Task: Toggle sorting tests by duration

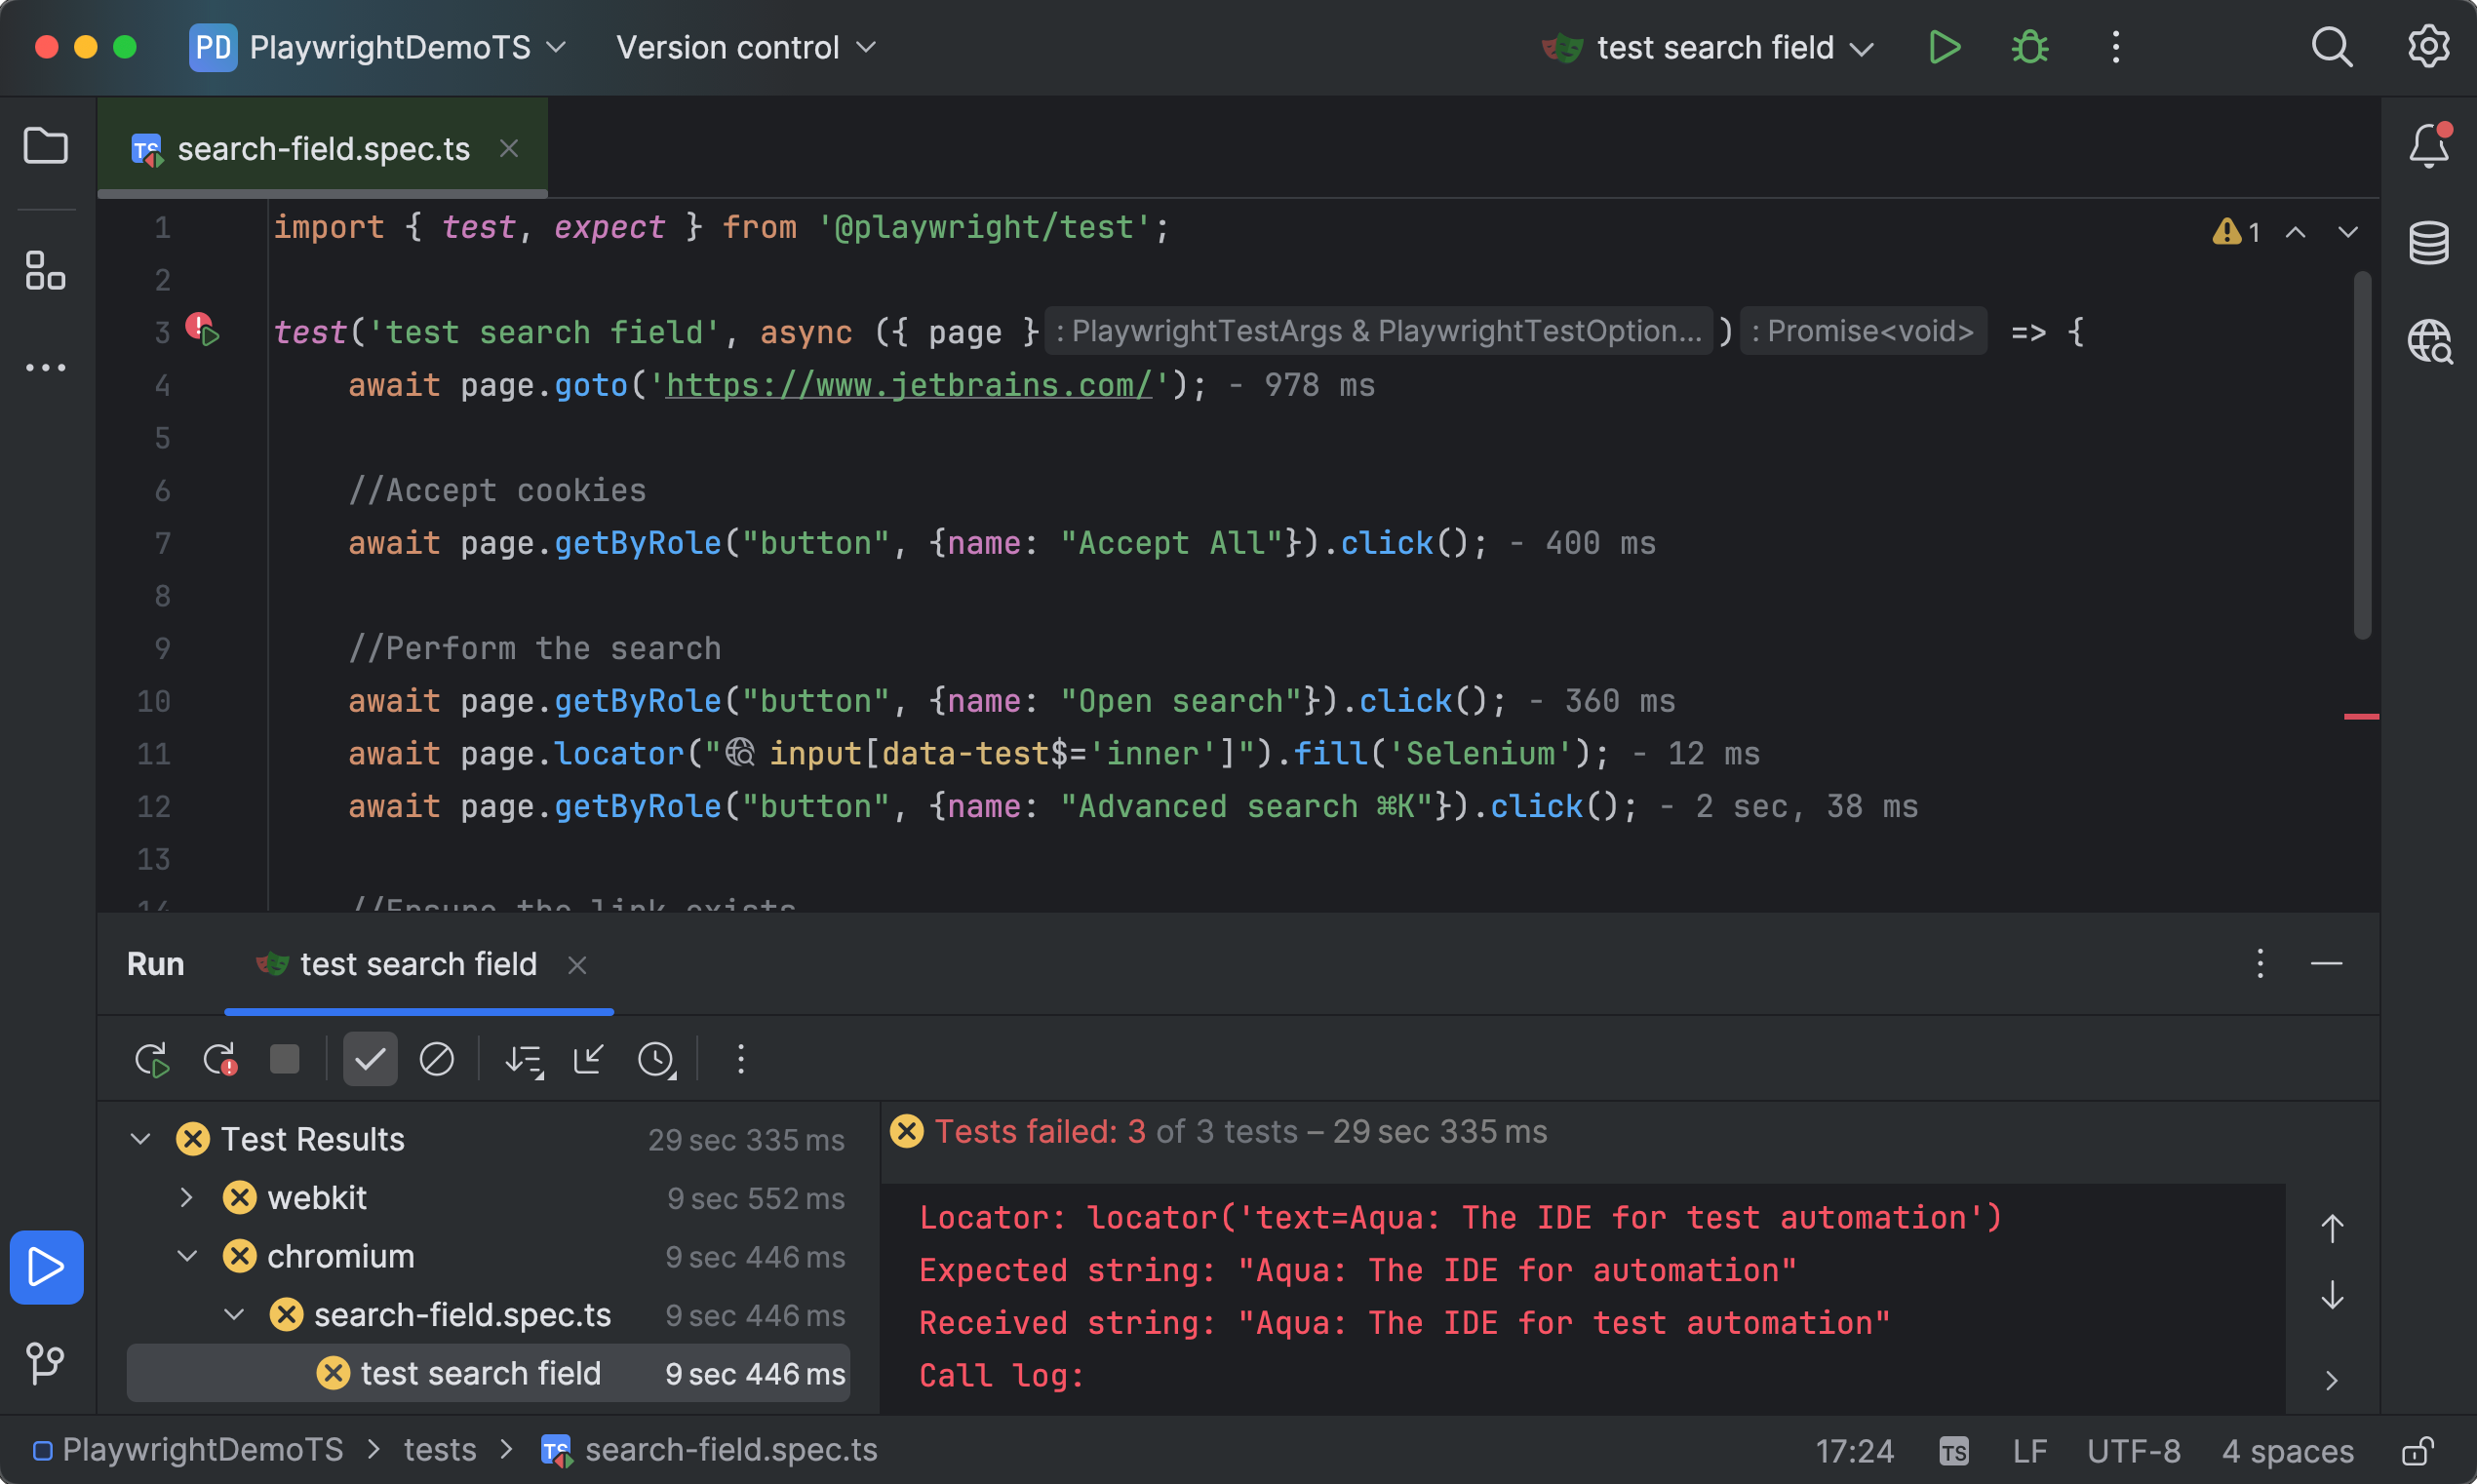Action: pos(523,1058)
